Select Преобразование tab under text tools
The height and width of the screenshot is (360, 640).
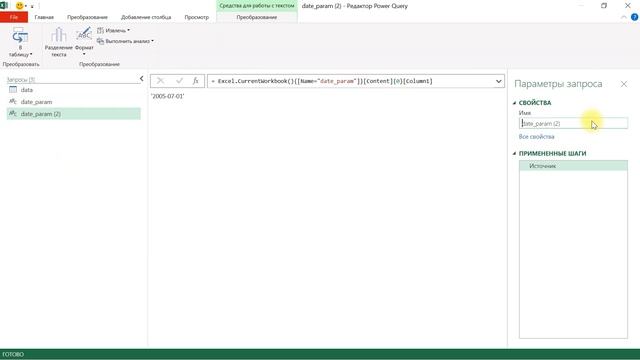coord(257,17)
